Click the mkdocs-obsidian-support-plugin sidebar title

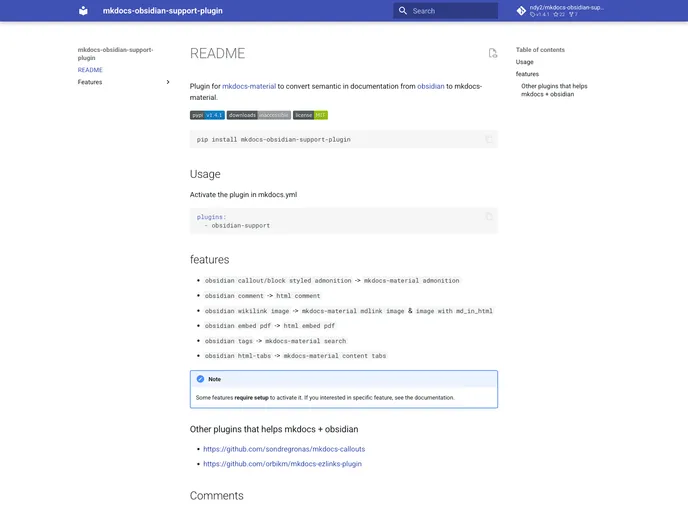pyautogui.click(x=115, y=54)
